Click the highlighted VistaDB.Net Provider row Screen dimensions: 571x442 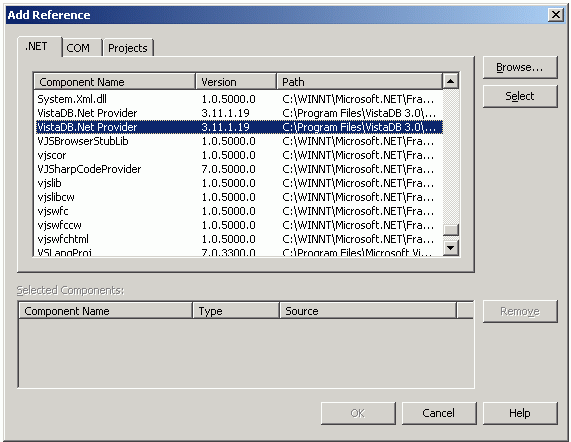click(239, 127)
